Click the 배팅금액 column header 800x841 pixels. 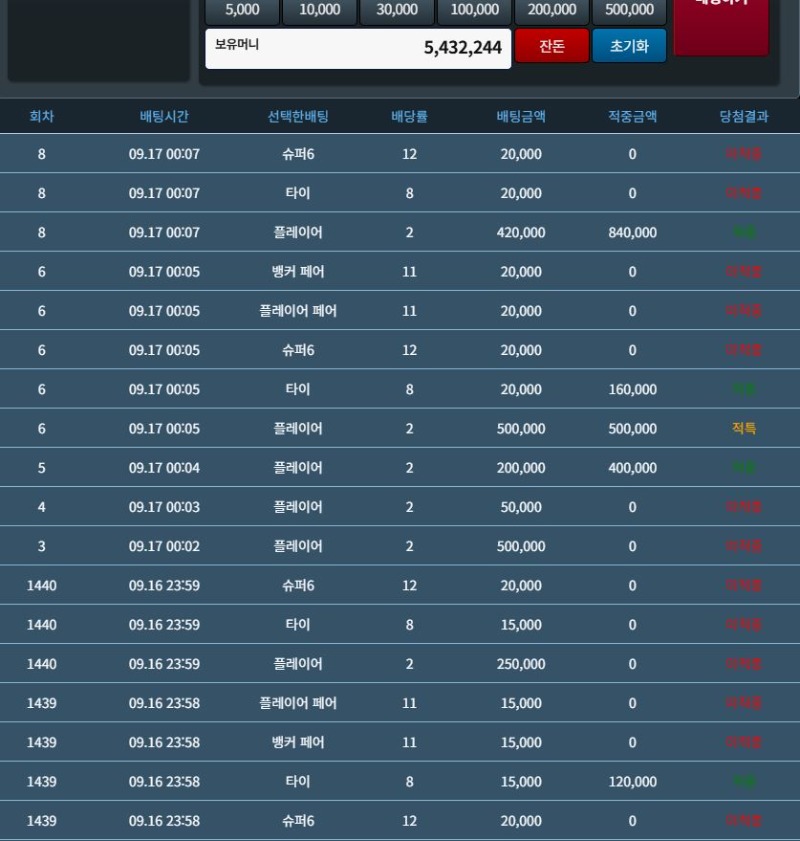coord(521,116)
